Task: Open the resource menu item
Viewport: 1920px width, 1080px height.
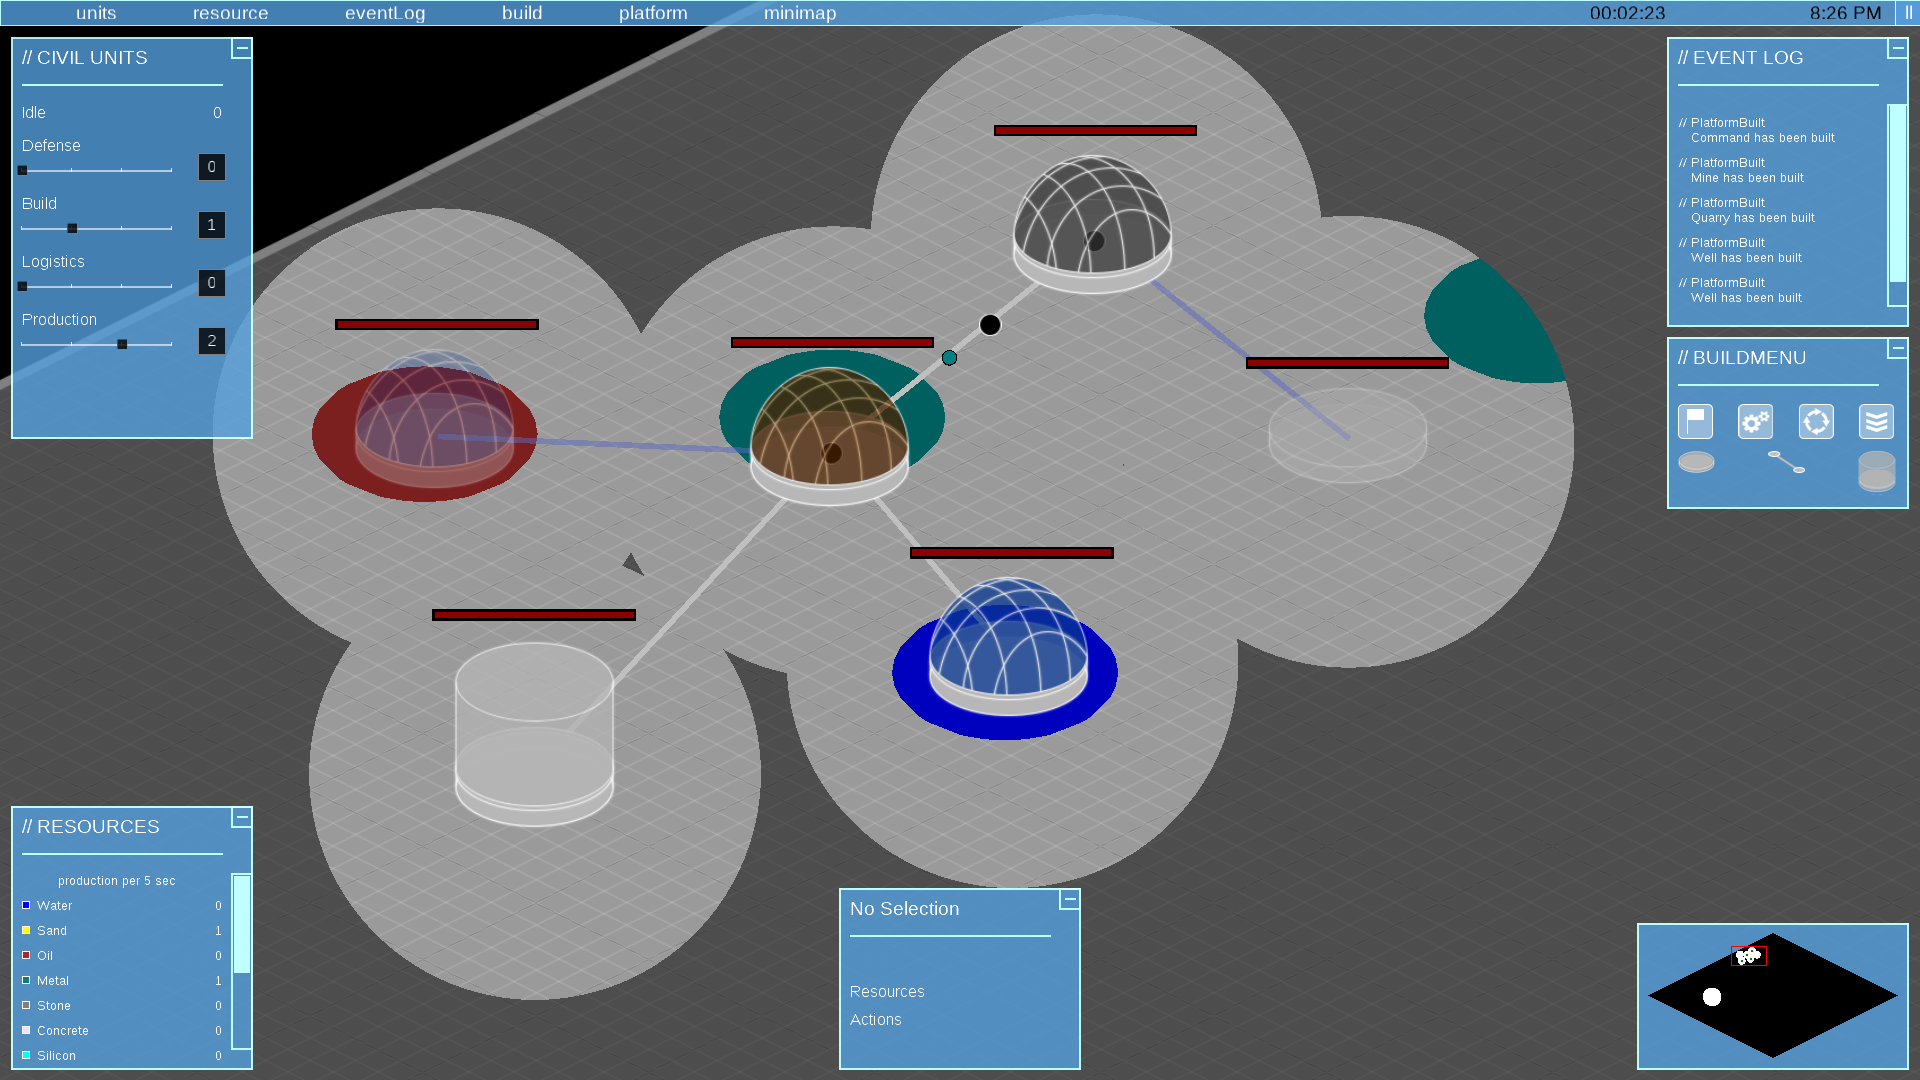Action: point(230,13)
